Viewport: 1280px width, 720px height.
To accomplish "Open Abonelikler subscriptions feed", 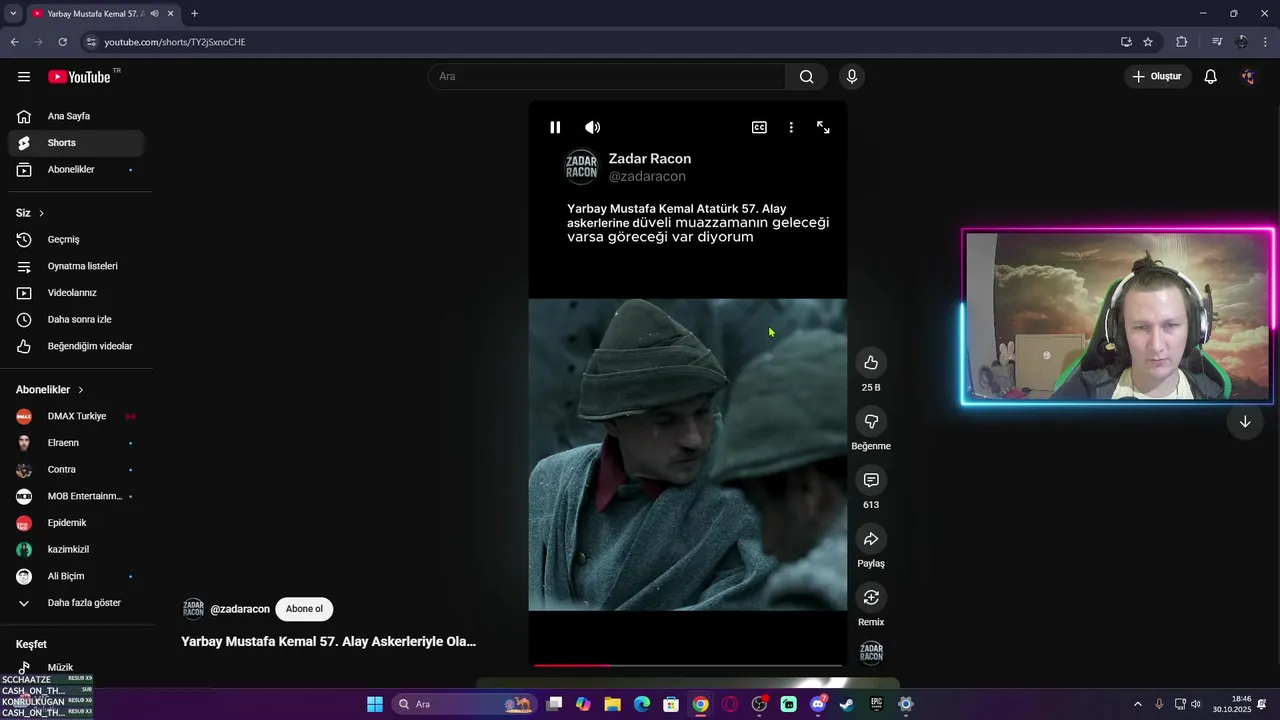I will point(76,170).
